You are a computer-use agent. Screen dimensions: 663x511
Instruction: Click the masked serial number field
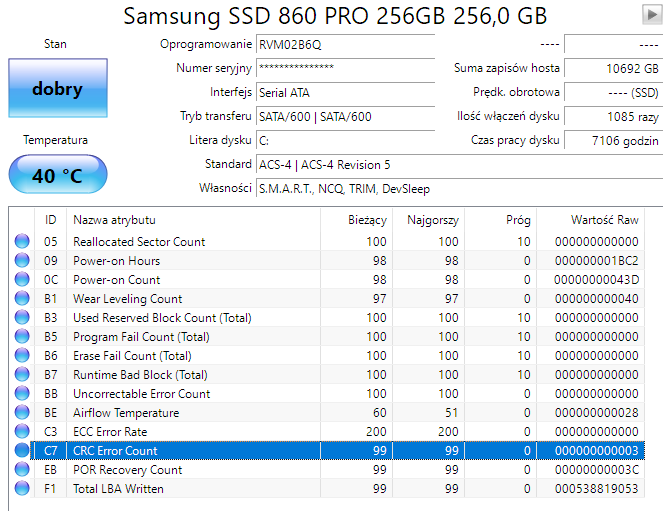(345, 68)
